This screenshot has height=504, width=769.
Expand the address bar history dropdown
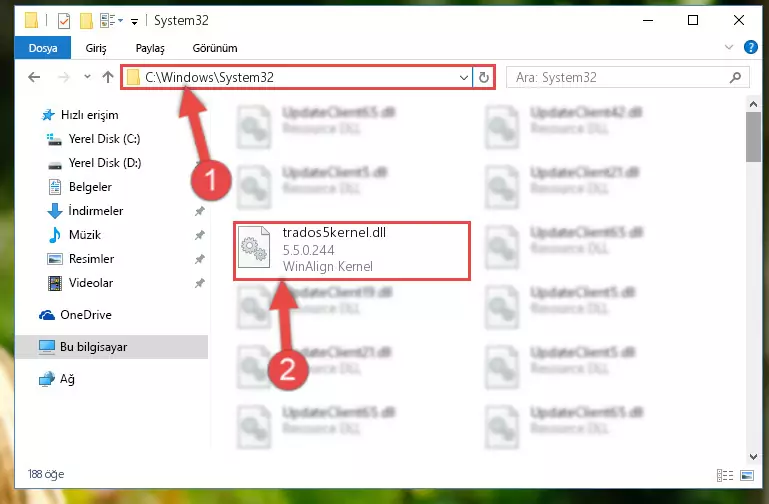pyautogui.click(x=463, y=77)
